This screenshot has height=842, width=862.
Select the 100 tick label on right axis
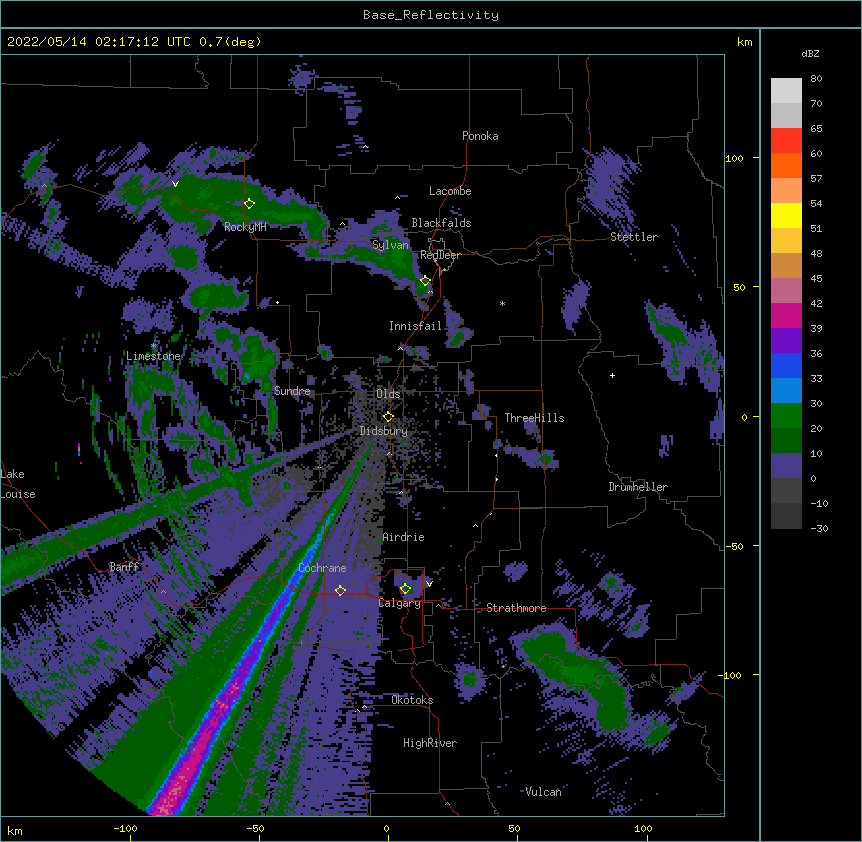click(x=734, y=158)
